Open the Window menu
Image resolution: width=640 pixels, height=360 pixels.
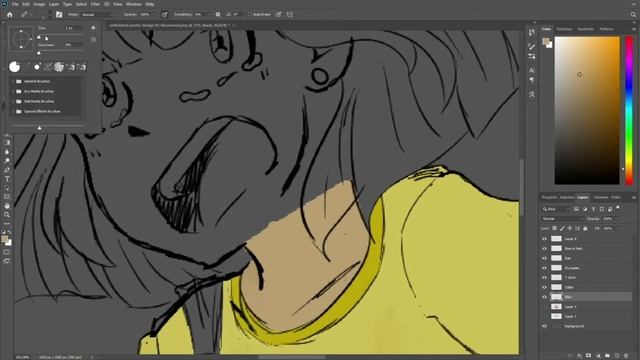tap(133, 4)
